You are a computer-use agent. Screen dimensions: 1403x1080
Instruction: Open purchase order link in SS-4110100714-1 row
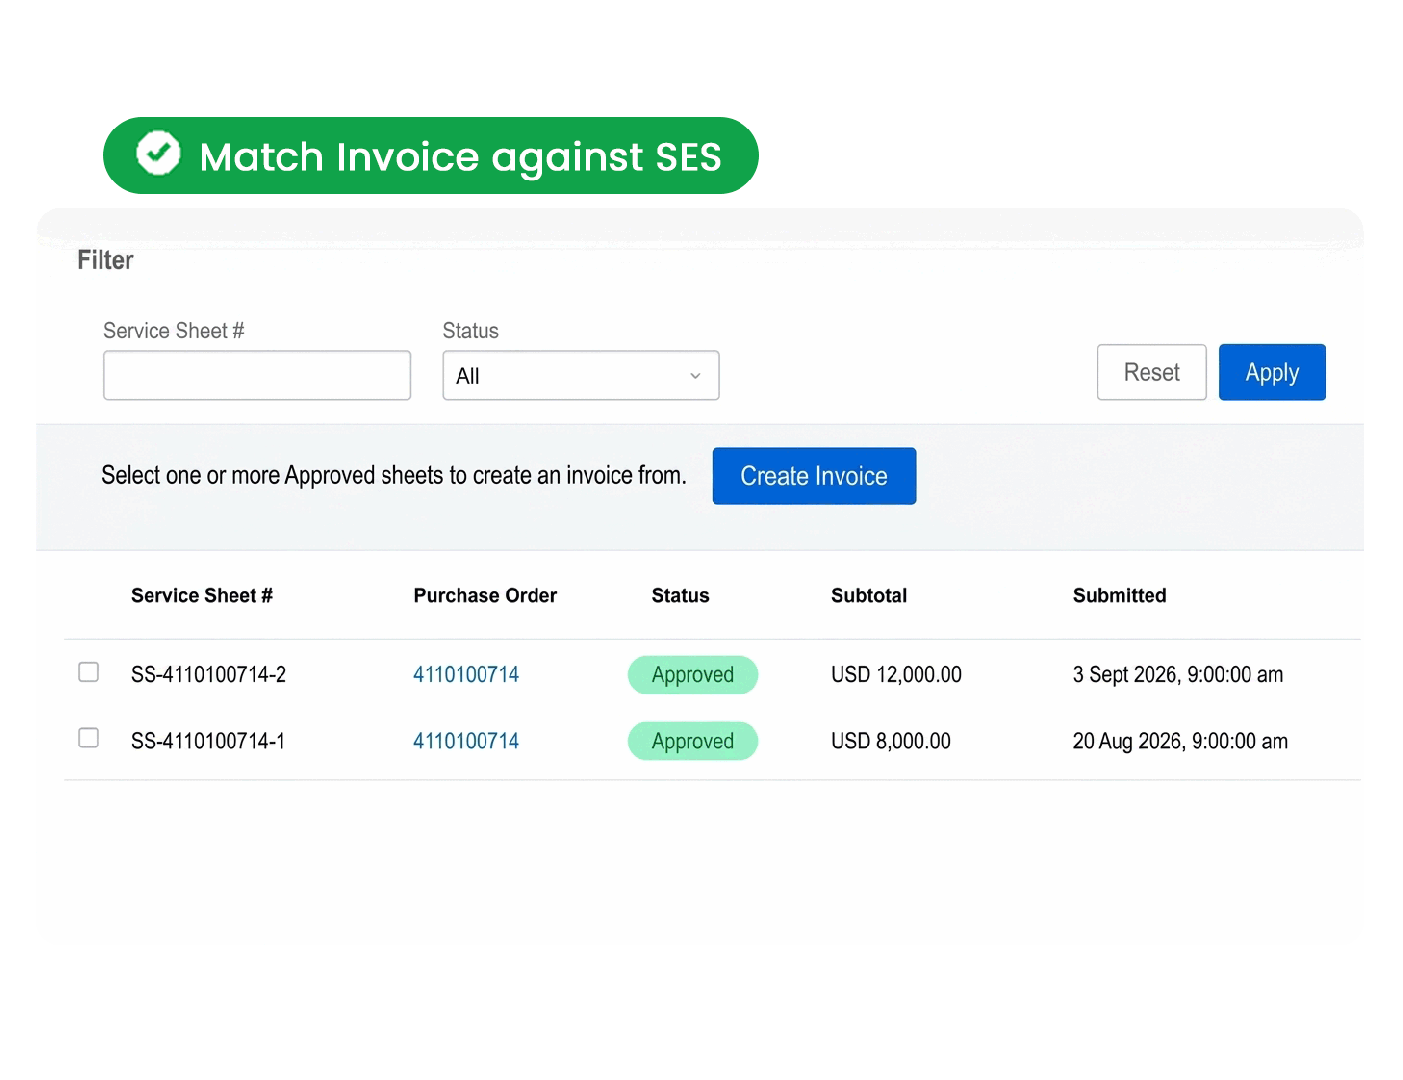(x=466, y=741)
